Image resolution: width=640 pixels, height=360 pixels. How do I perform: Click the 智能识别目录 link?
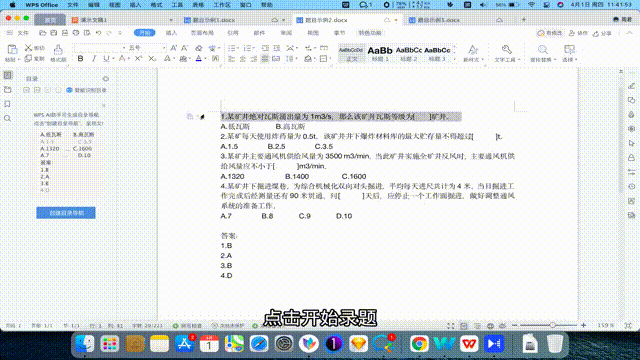pos(86,90)
